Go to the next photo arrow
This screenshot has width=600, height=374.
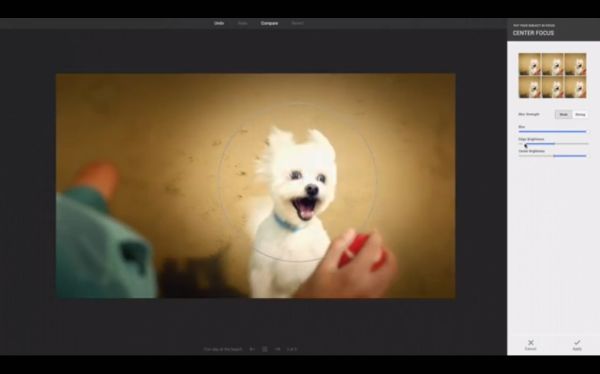tap(278, 349)
